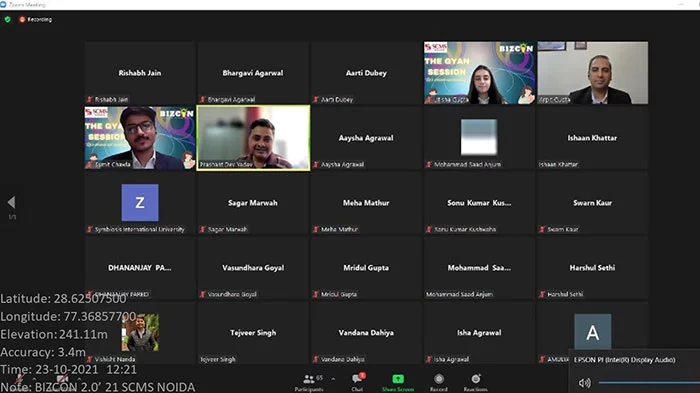Viewport: 700px width, 393px height.
Task: Click the red Recording indicator
Action: click(35, 19)
